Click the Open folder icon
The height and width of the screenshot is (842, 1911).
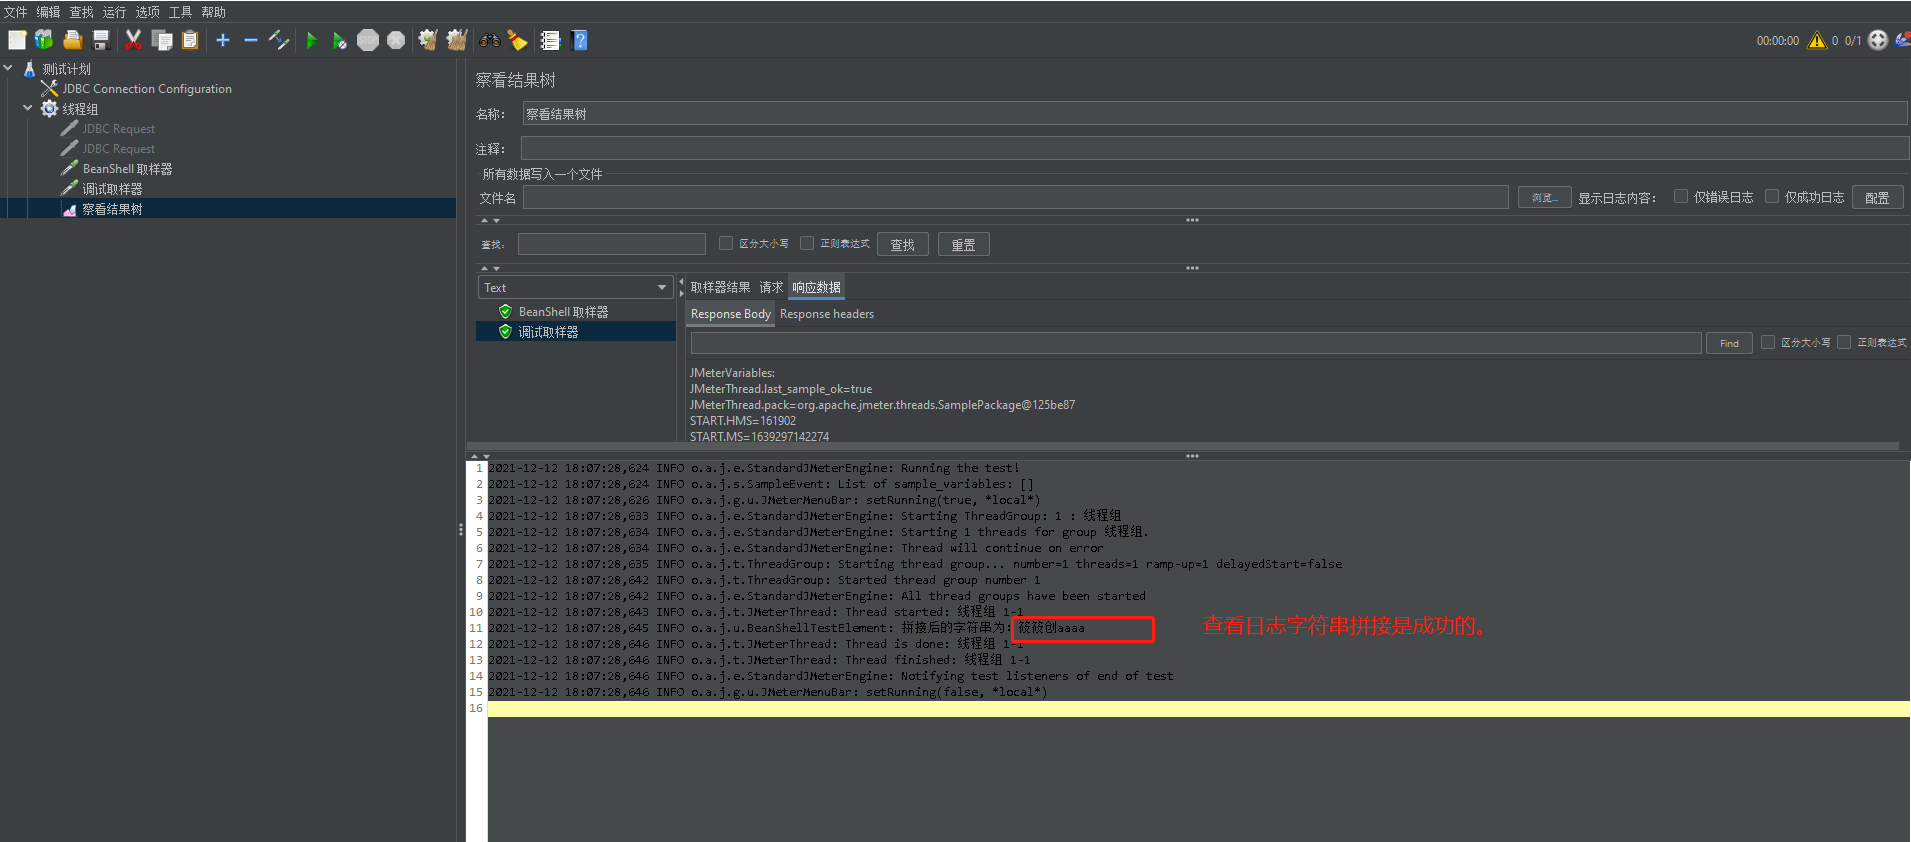[x=72, y=40]
